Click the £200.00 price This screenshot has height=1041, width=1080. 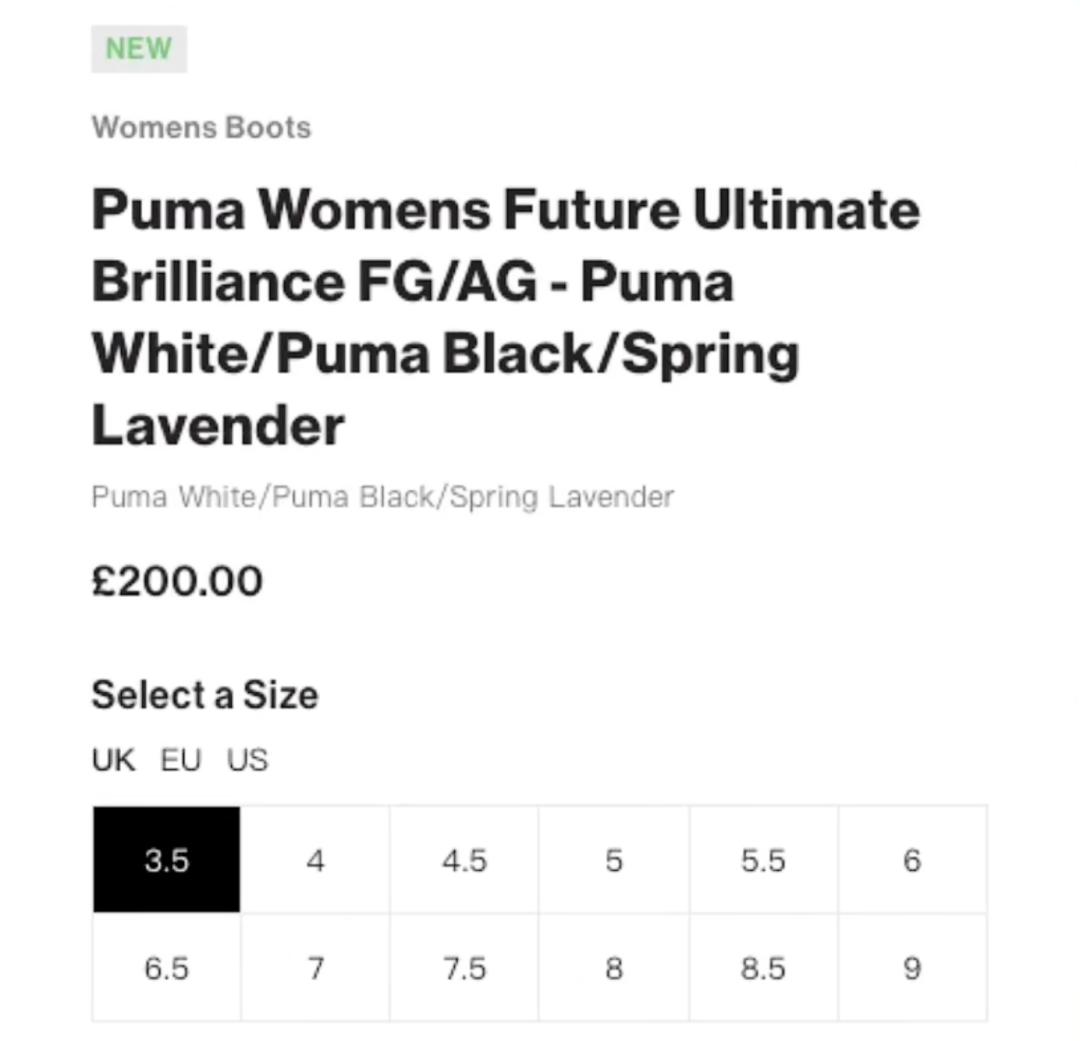pos(177,581)
